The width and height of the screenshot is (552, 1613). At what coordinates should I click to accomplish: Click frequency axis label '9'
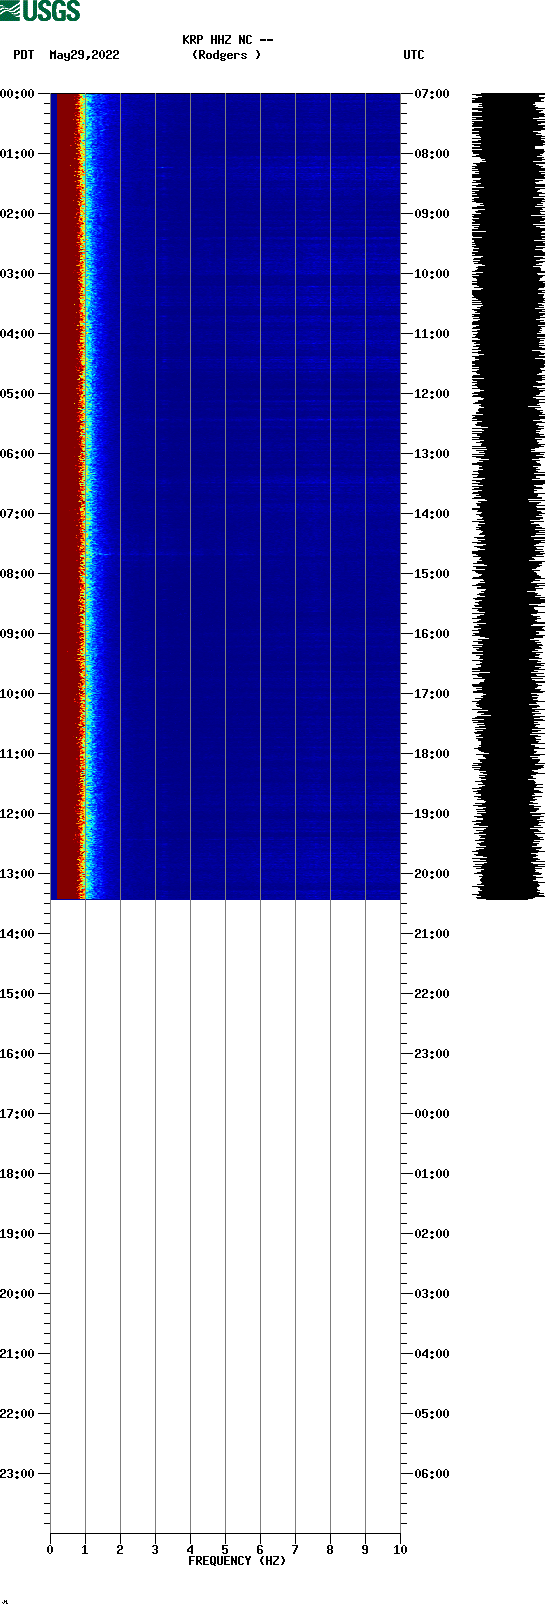(365, 1550)
